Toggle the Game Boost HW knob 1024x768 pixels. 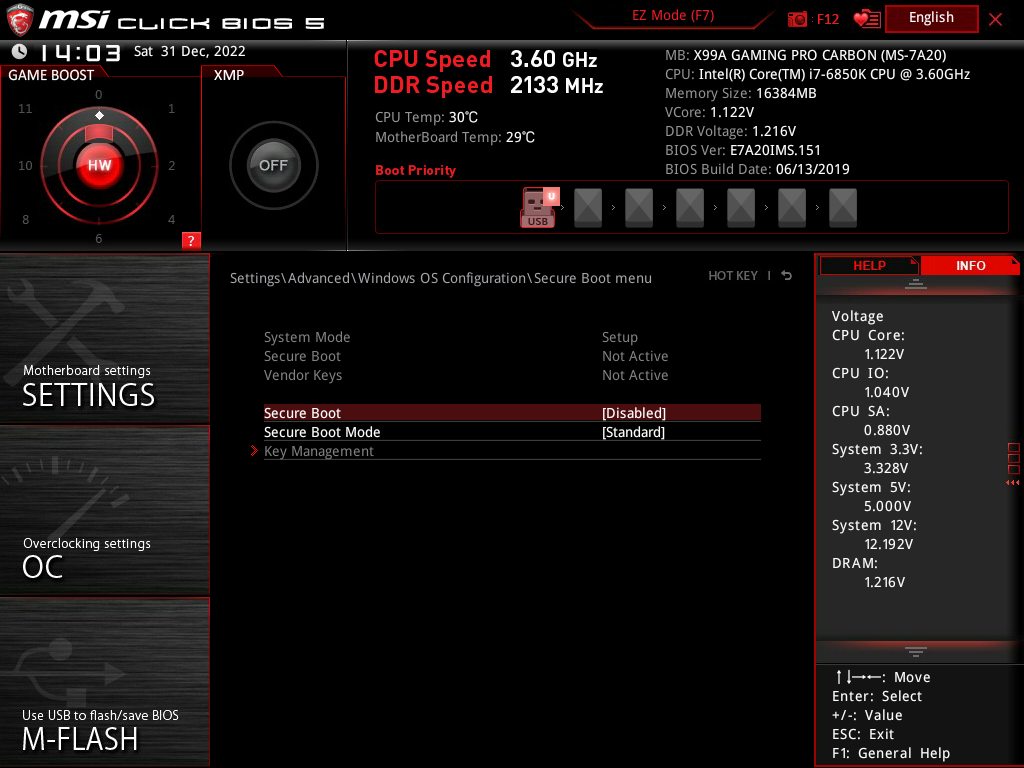click(99, 165)
